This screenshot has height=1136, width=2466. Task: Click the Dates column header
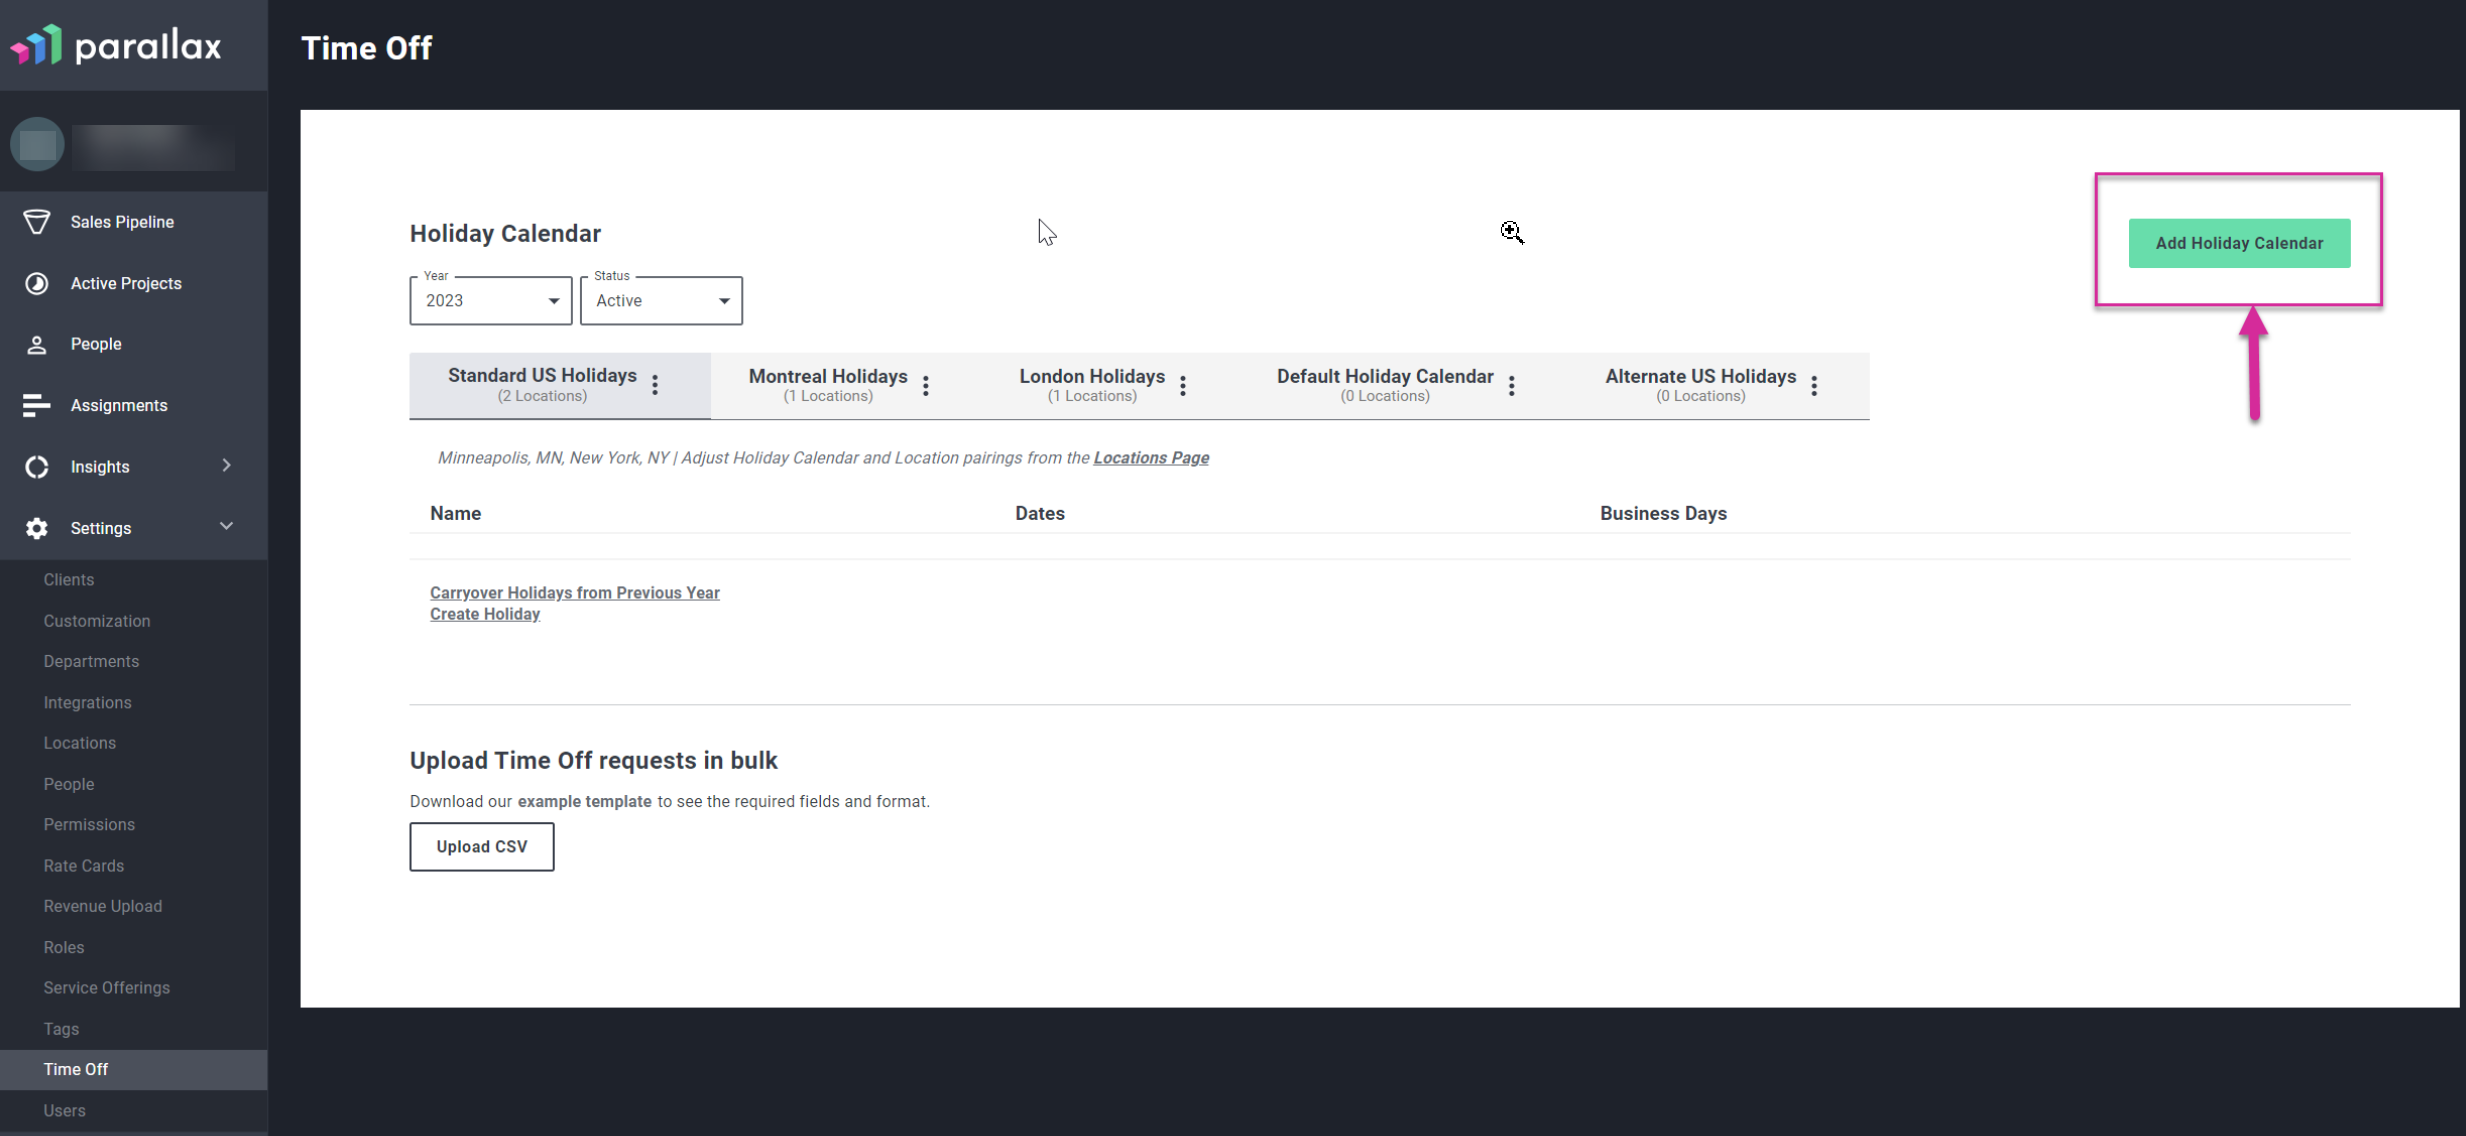pyautogui.click(x=1040, y=514)
